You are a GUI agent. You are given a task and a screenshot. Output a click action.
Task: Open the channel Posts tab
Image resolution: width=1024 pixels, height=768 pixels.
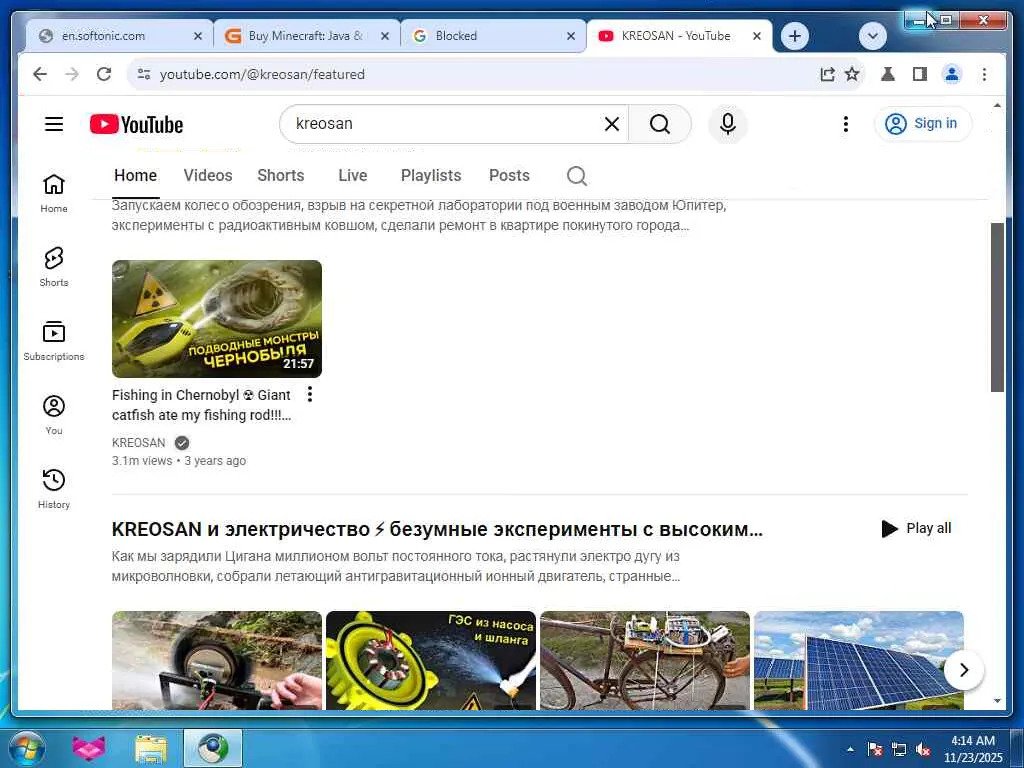pos(509,176)
